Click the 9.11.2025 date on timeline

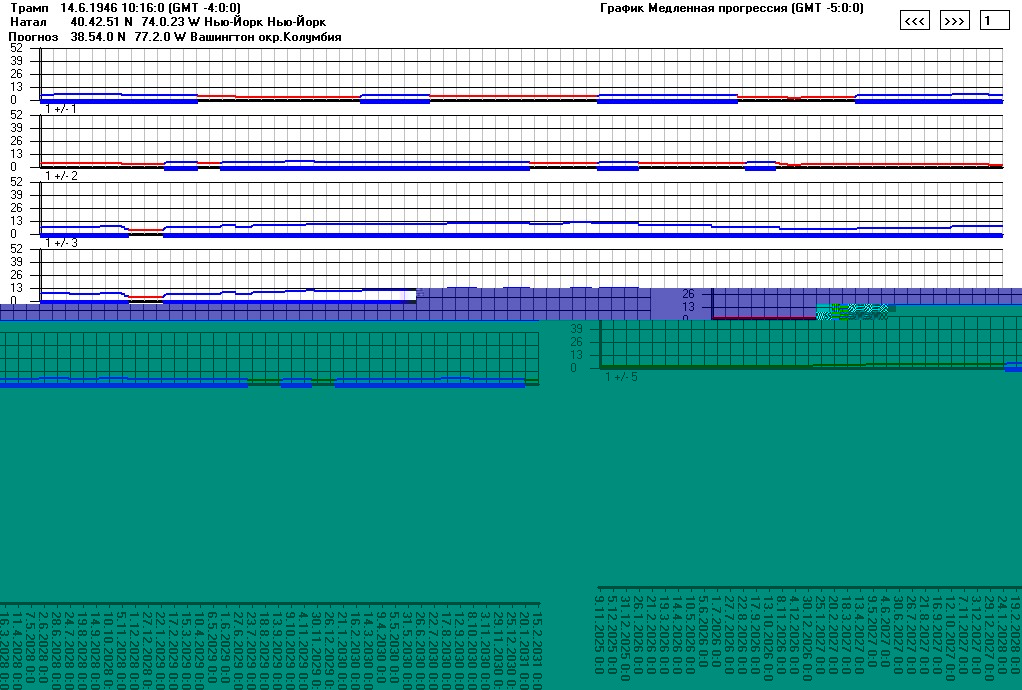[599, 630]
